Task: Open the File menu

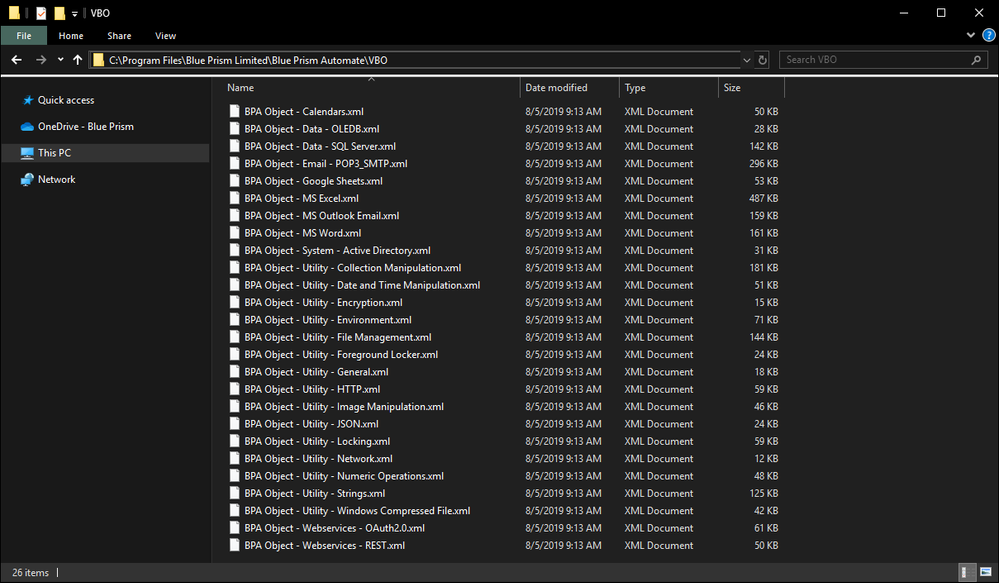Action: point(24,36)
